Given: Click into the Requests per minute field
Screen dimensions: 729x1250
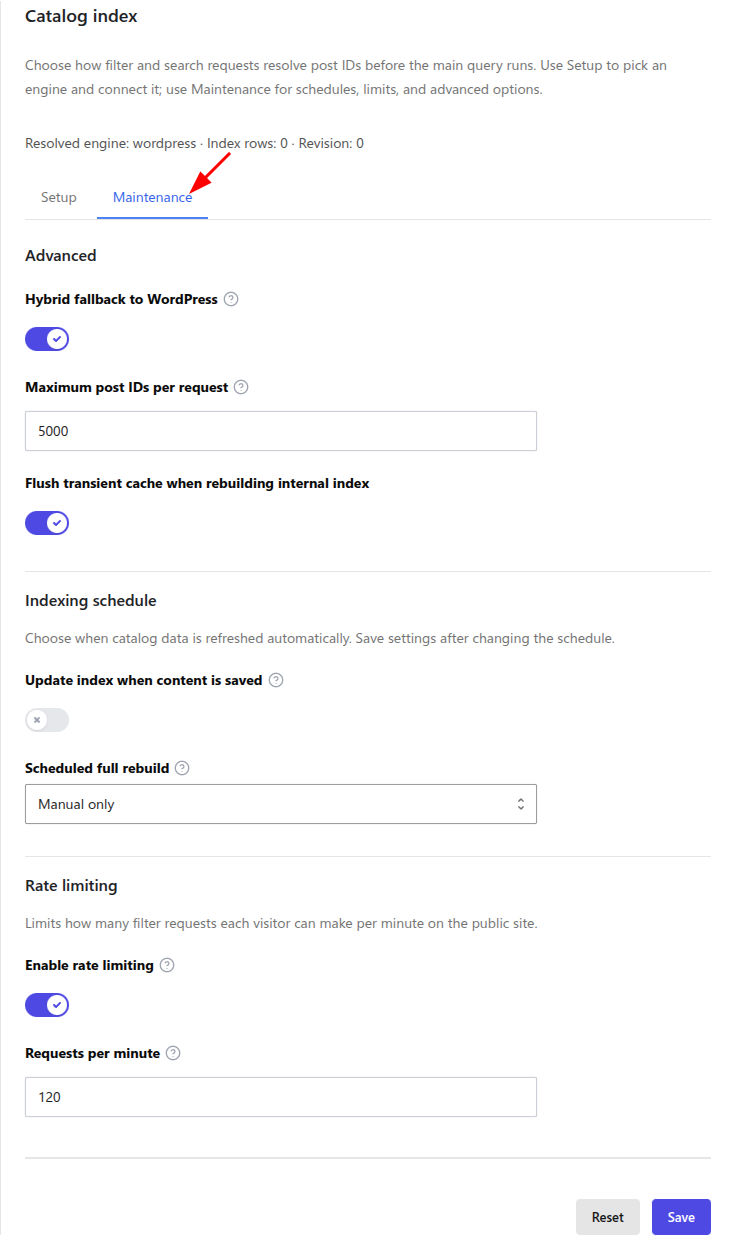Looking at the screenshot, I should coord(281,1097).
